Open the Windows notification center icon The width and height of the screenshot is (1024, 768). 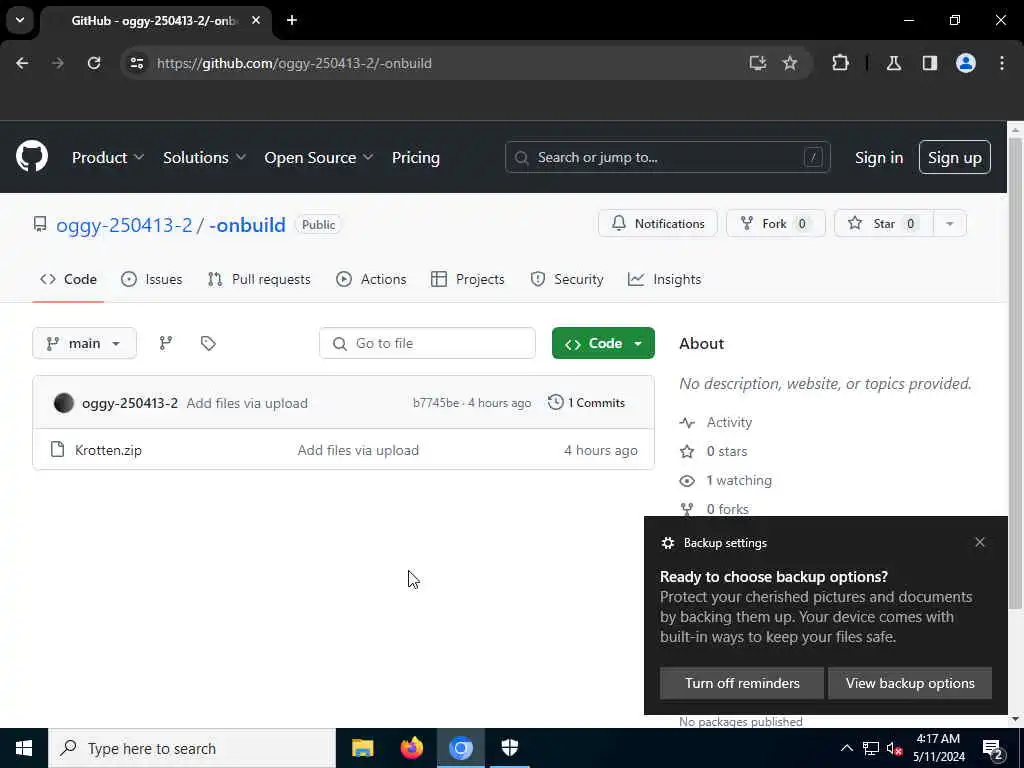(x=993, y=749)
